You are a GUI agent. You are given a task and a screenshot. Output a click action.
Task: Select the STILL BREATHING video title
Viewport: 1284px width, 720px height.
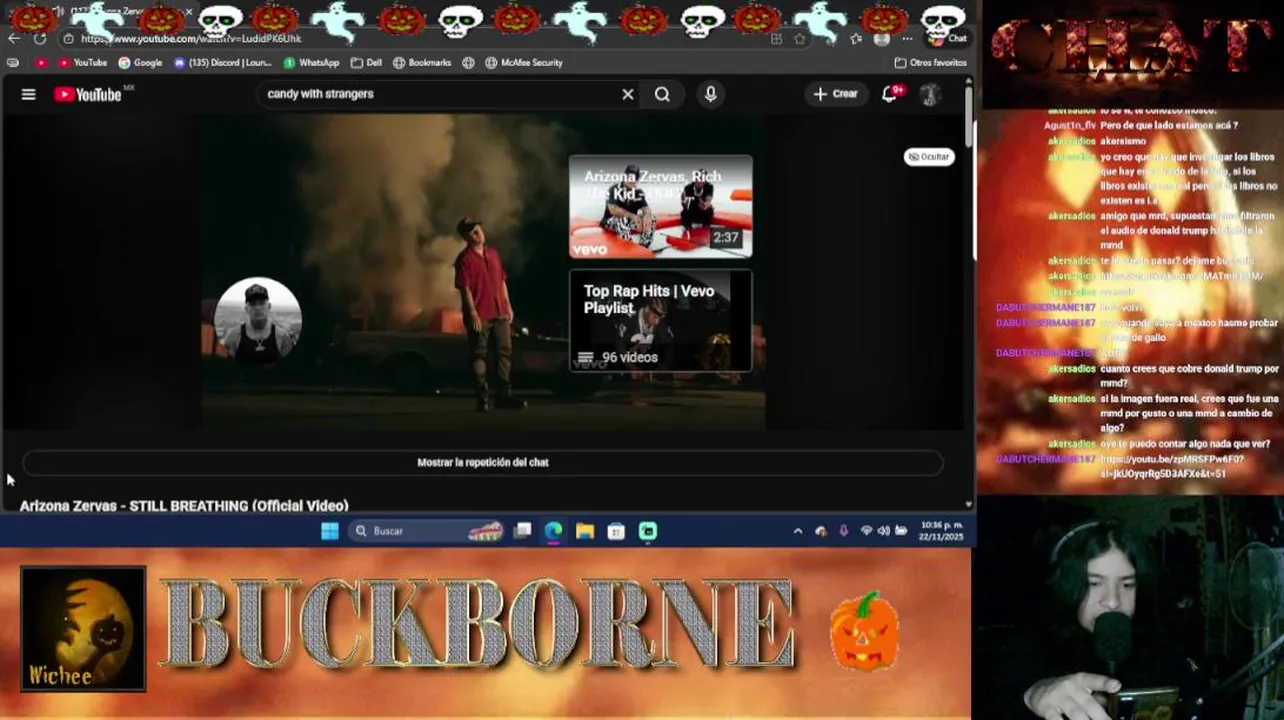(184, 505)
